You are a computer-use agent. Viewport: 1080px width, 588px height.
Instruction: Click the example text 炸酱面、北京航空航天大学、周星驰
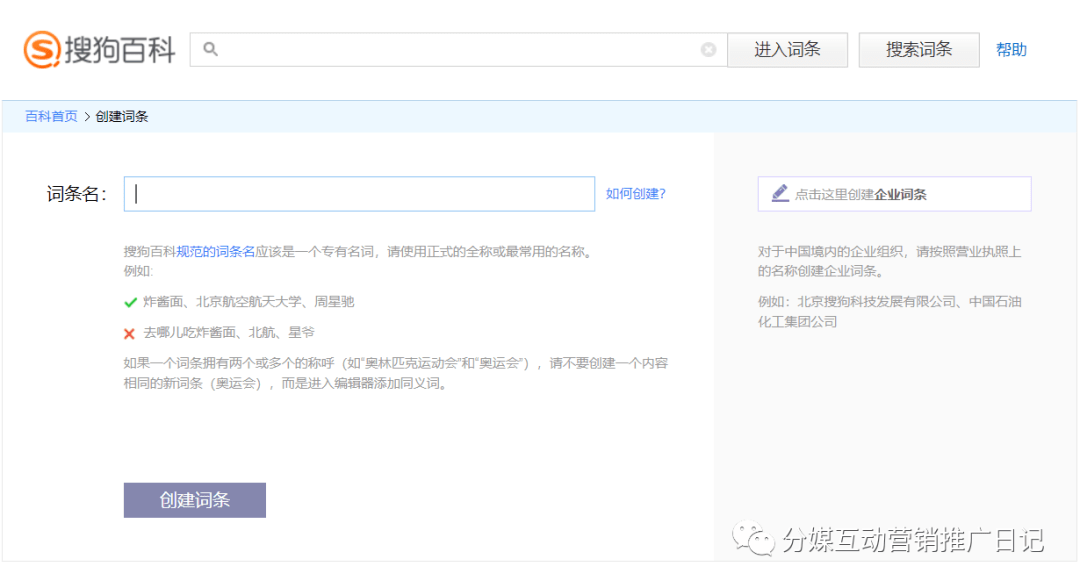click(249, 302)
